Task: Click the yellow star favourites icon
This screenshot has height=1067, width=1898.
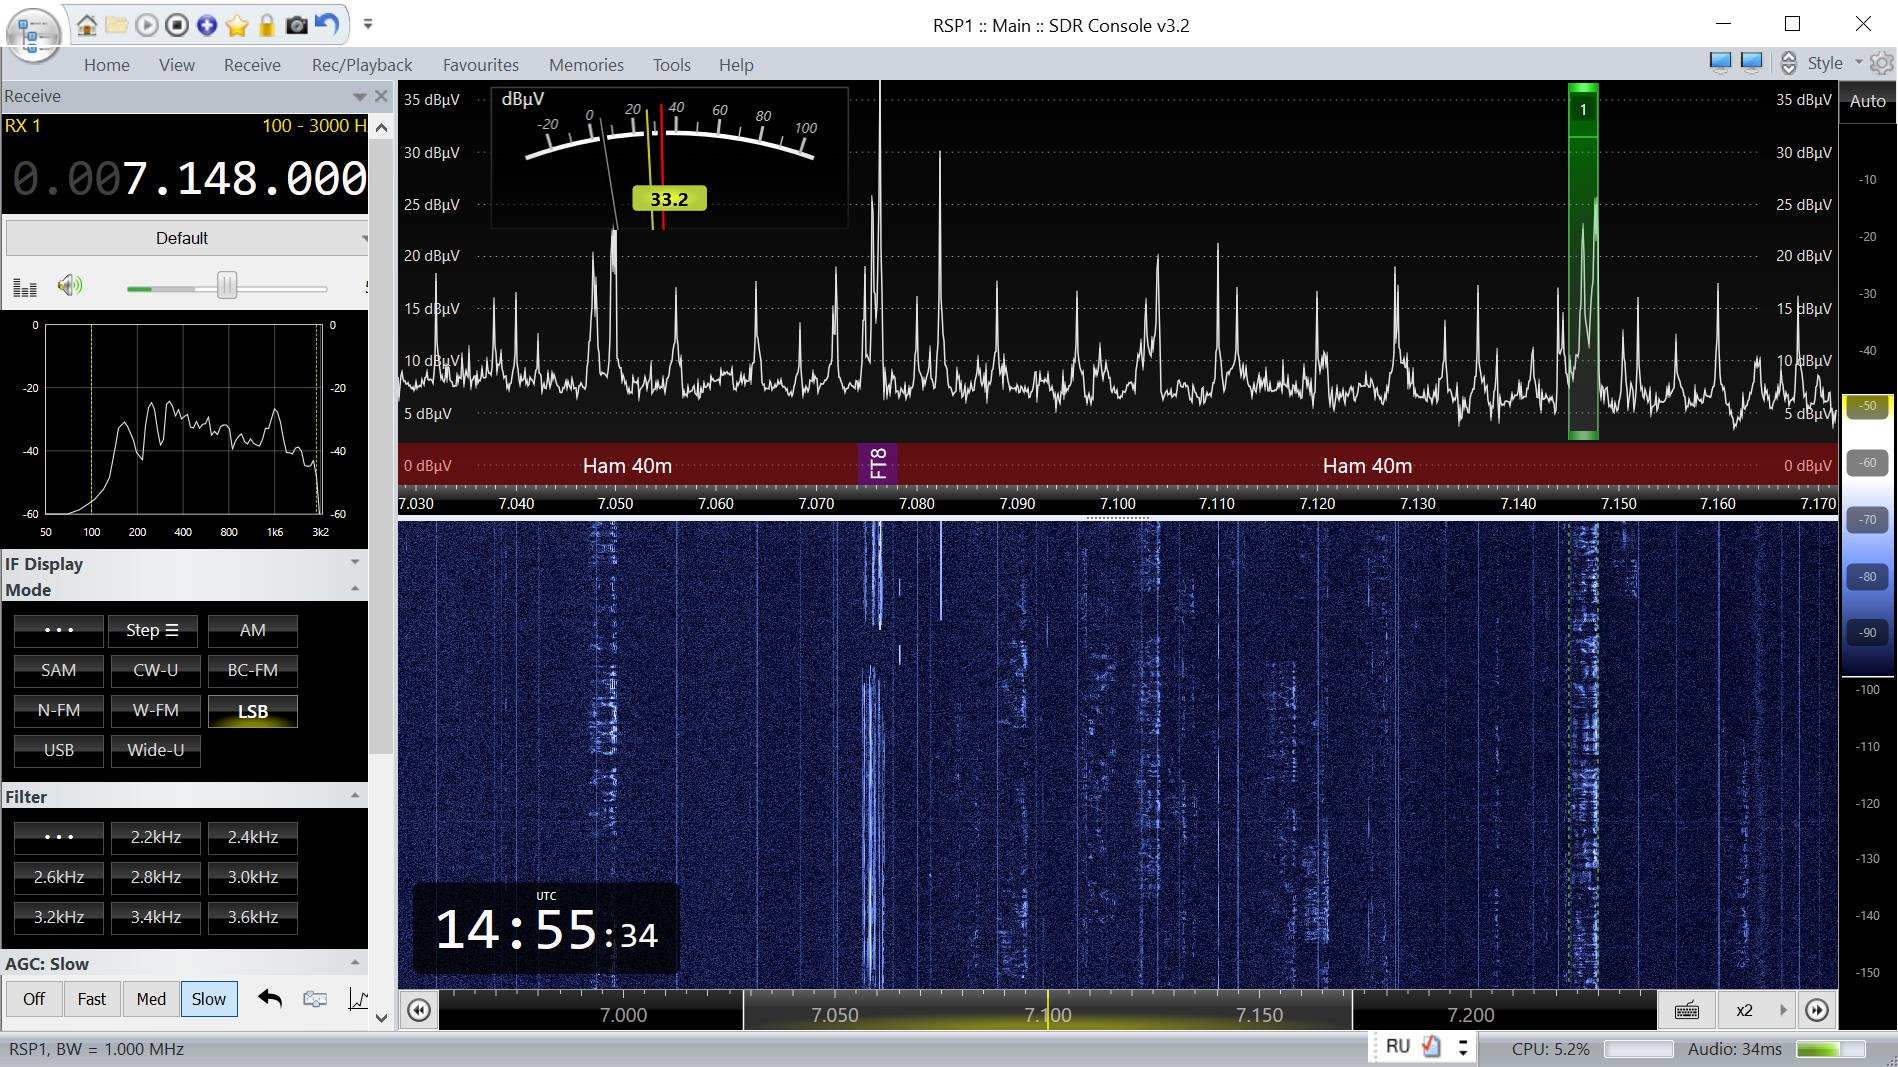Action: coord(237,25)
